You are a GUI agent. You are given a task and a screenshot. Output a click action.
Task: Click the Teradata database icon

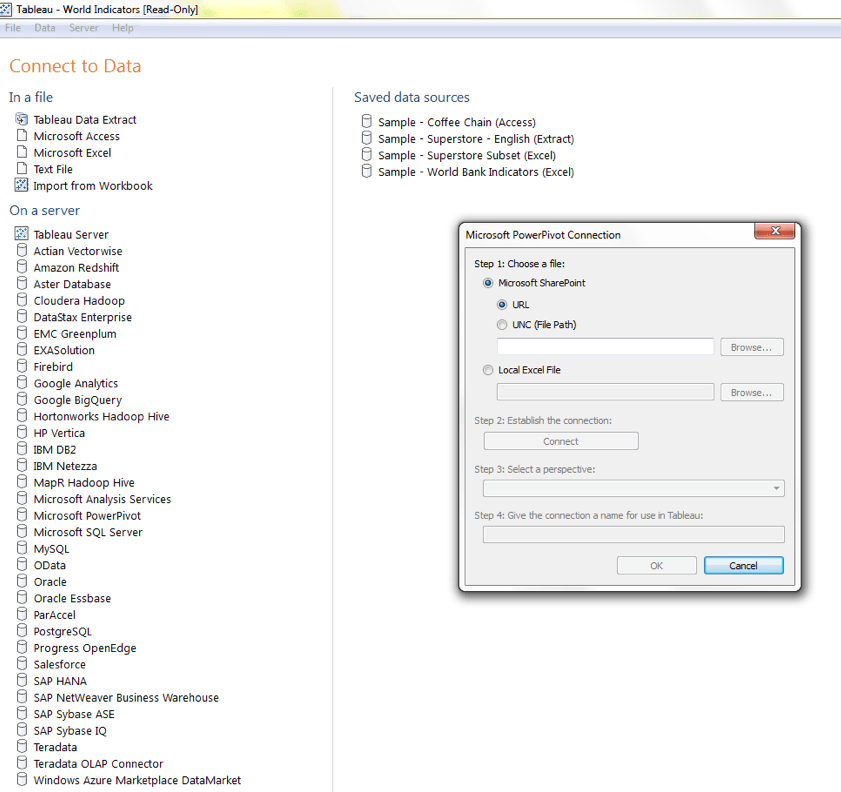click(22, 746)
